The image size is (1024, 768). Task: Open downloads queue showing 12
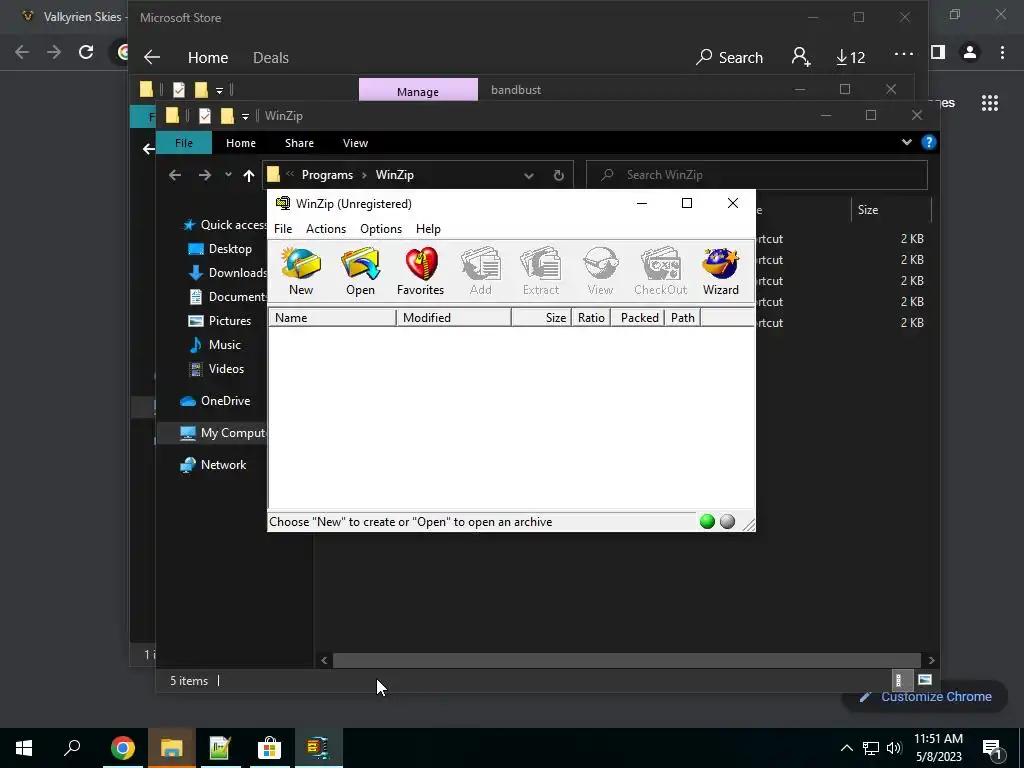coord(850,57)
